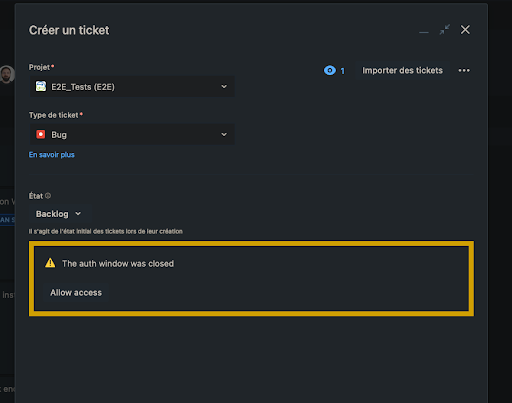Select the Bug ticket type field
512x403 pixels.
[x=132, y=134]
